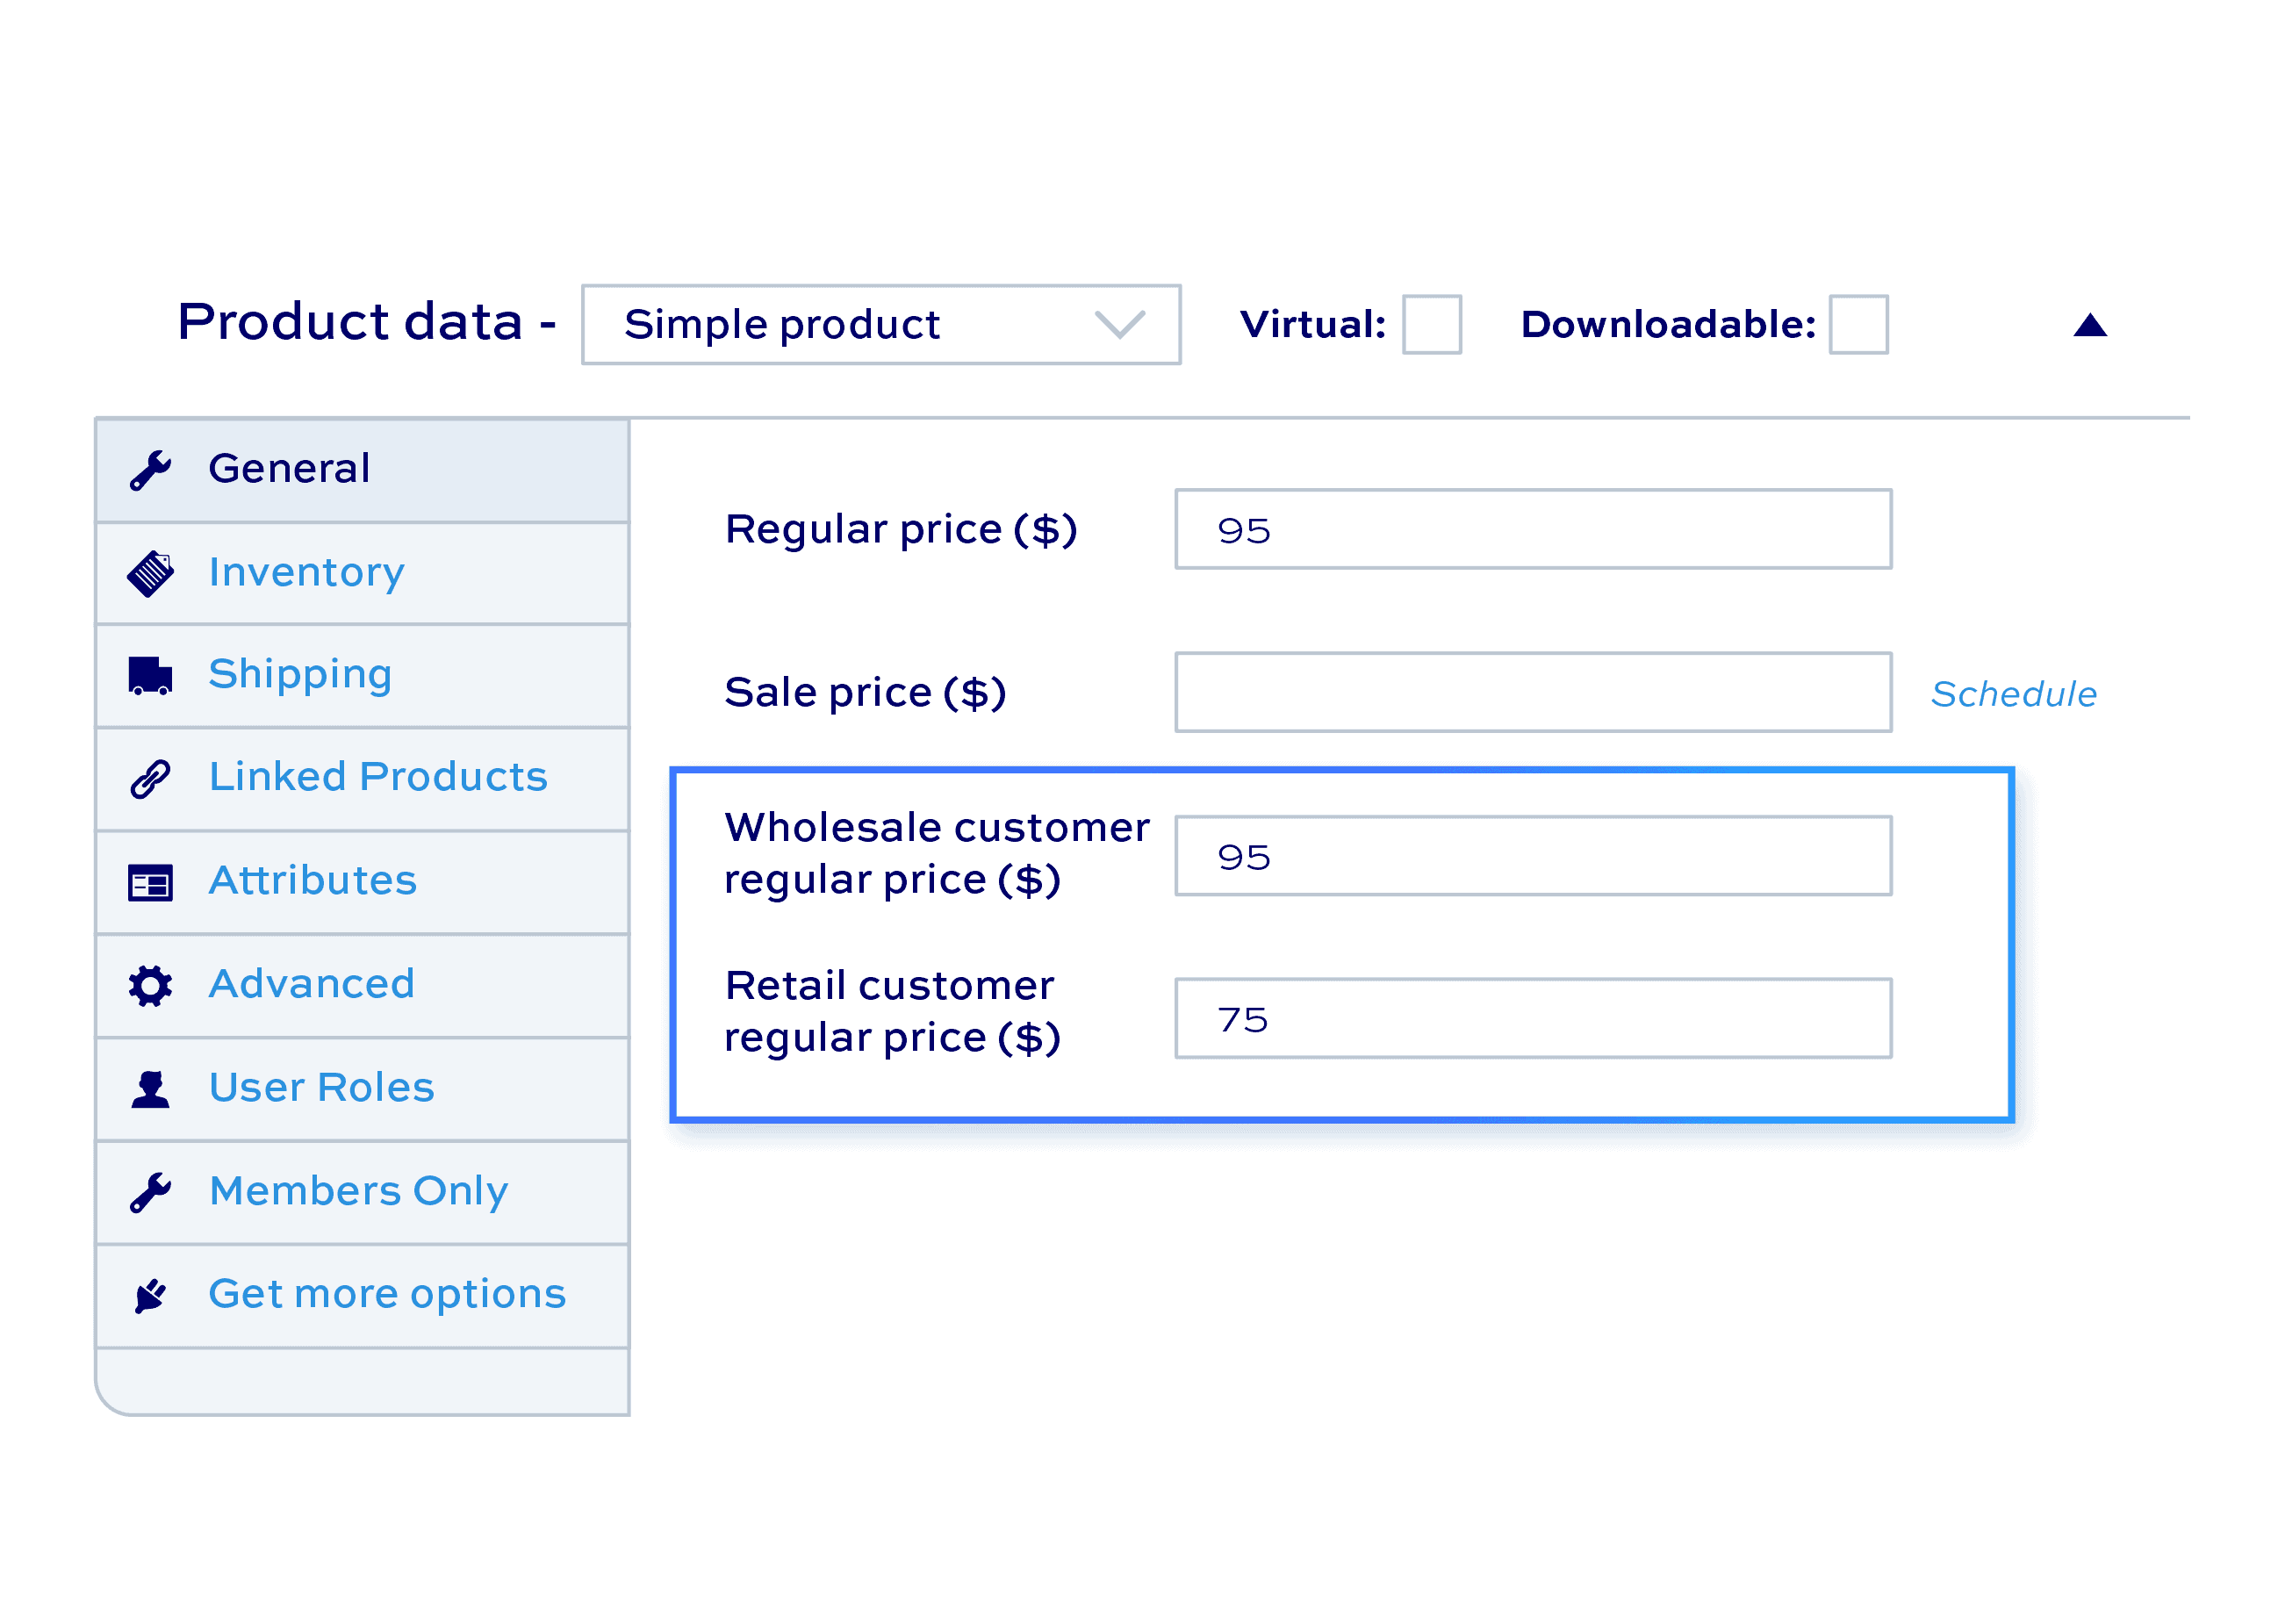This screenshot has height=1624, width=2285.
Task: Click the 'Downloadable:' label text
Action: [1667, 324]
